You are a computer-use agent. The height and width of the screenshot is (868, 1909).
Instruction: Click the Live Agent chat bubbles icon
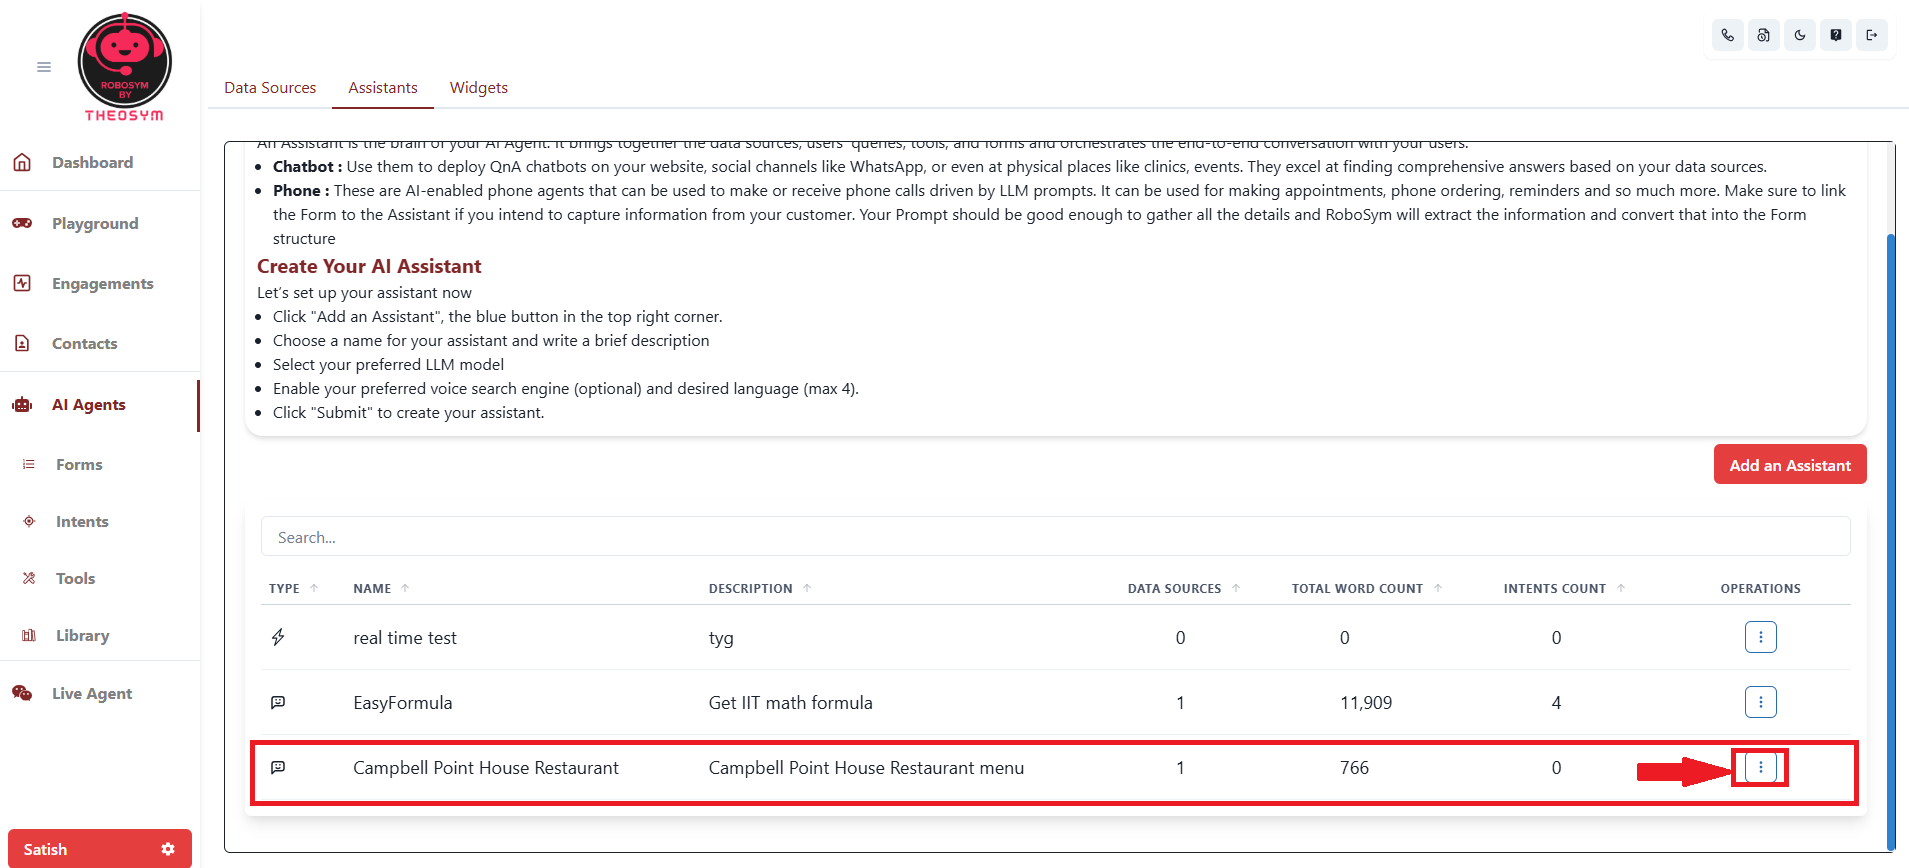pos(22,693)
